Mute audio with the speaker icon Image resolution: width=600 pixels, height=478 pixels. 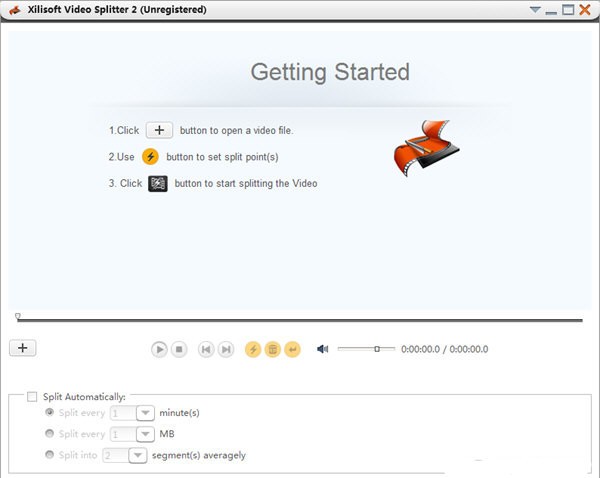(322, 349)
